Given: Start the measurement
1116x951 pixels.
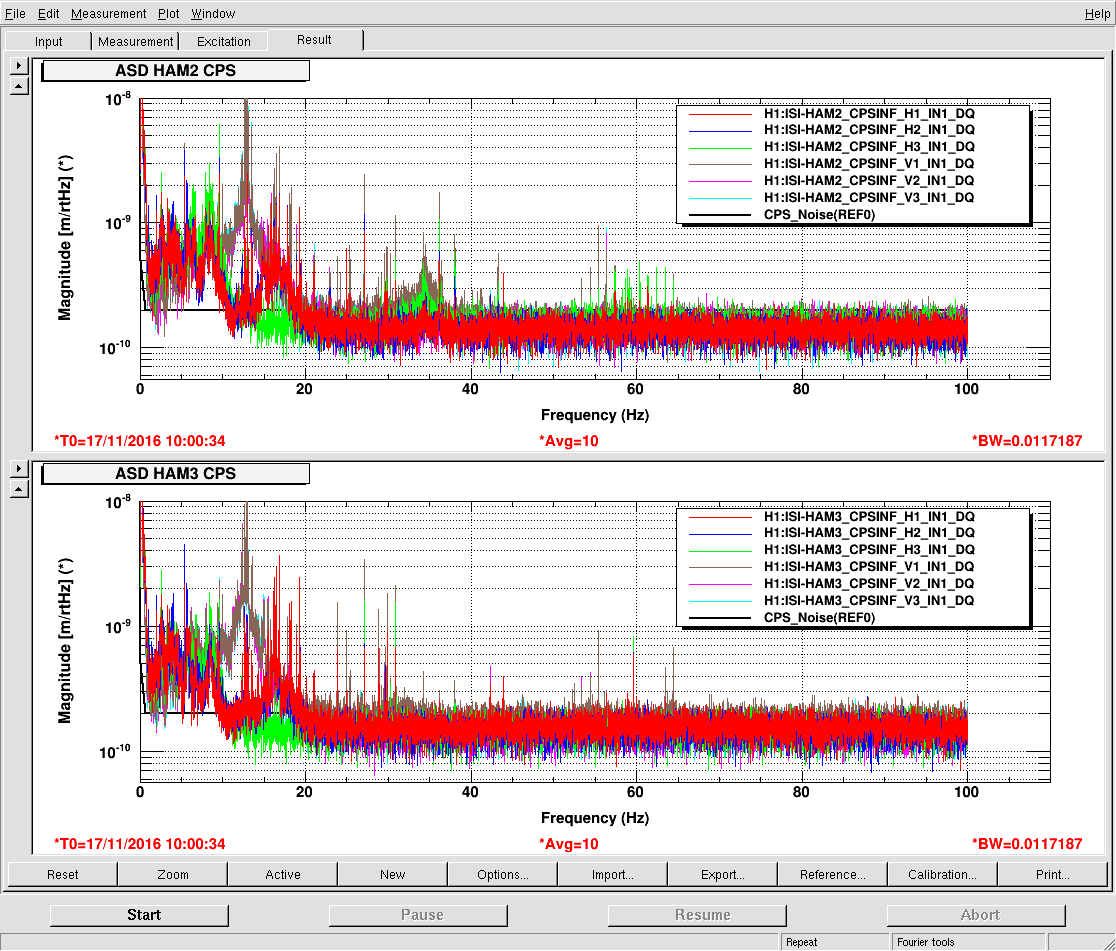Looking at the screenshot, I should pos(140,915).
